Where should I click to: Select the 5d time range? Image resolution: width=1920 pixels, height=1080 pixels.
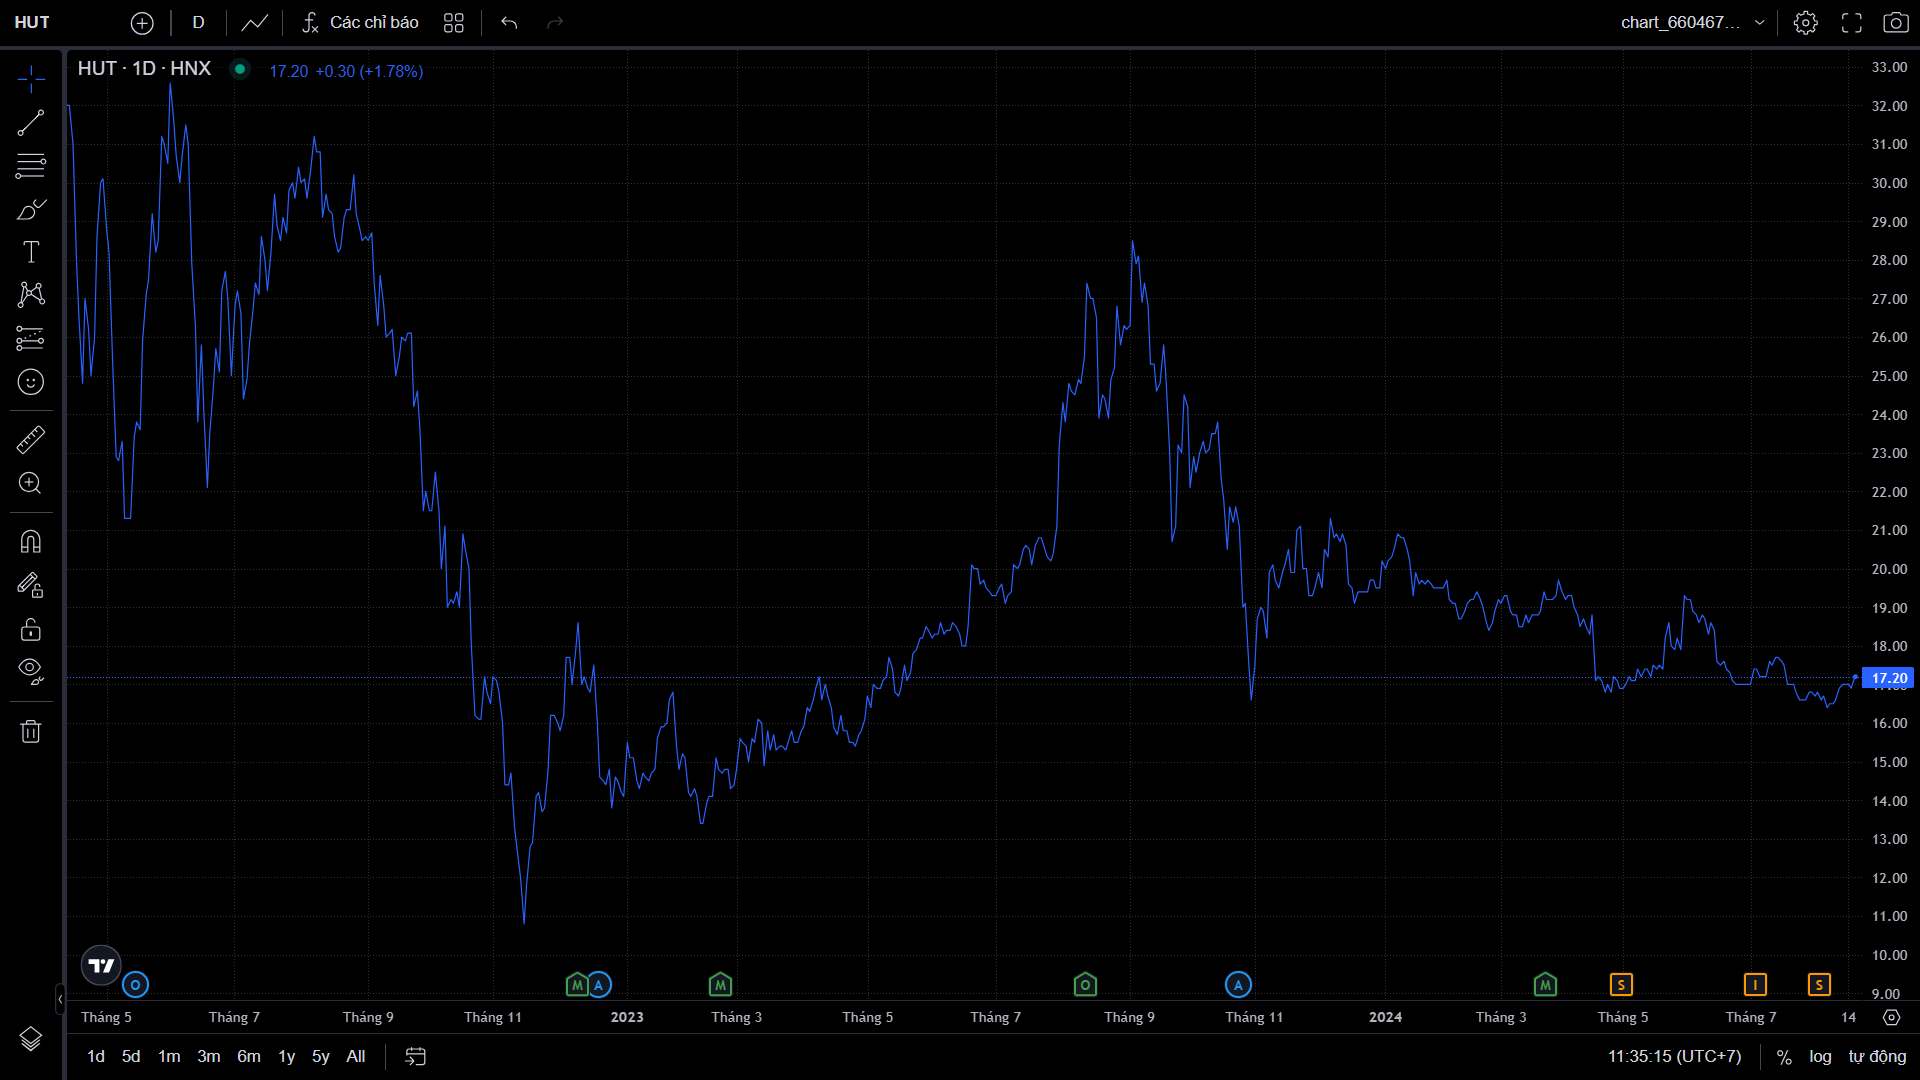131,1057
